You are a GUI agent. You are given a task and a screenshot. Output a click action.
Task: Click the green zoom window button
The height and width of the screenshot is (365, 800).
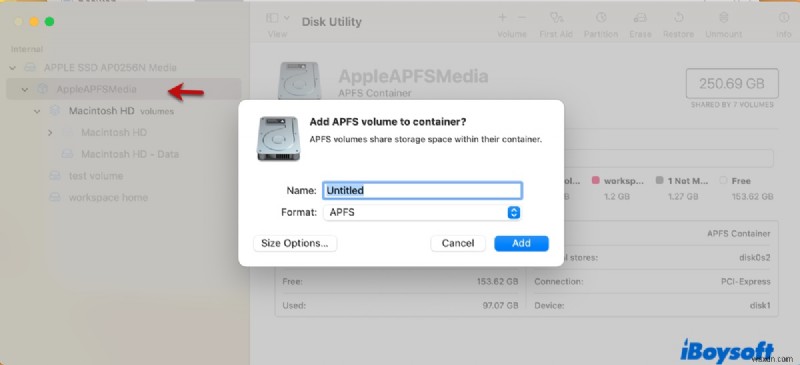pyautogui.click(x=49, y=21)
